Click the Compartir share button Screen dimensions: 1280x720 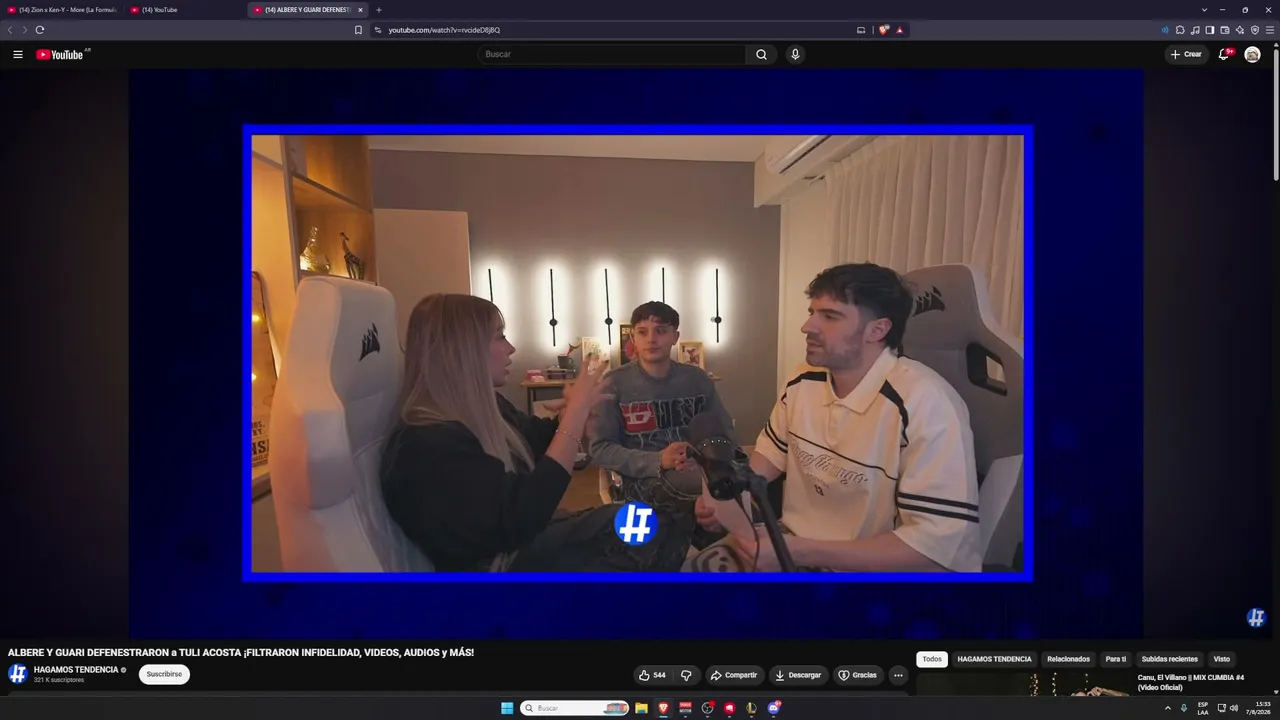(734, 675)
